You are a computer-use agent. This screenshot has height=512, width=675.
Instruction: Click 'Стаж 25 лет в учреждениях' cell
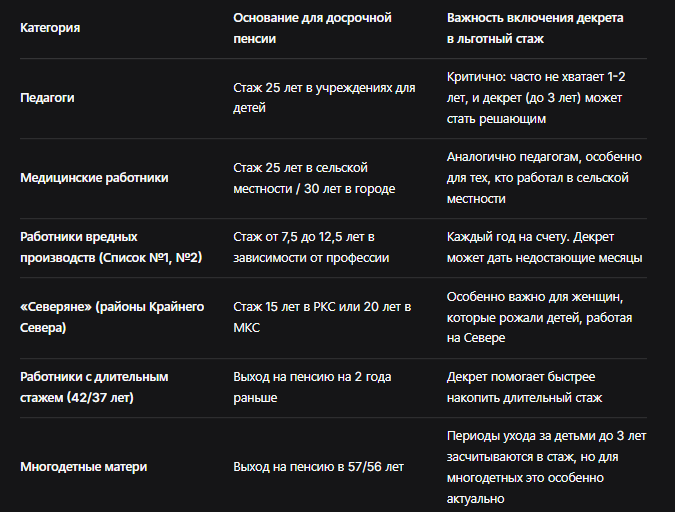325,98
